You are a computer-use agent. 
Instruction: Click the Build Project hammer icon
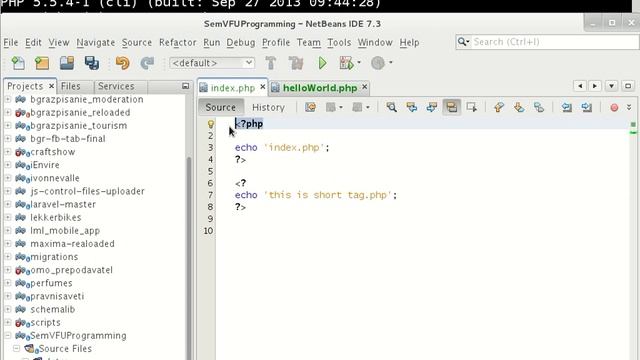coord(271,63)
